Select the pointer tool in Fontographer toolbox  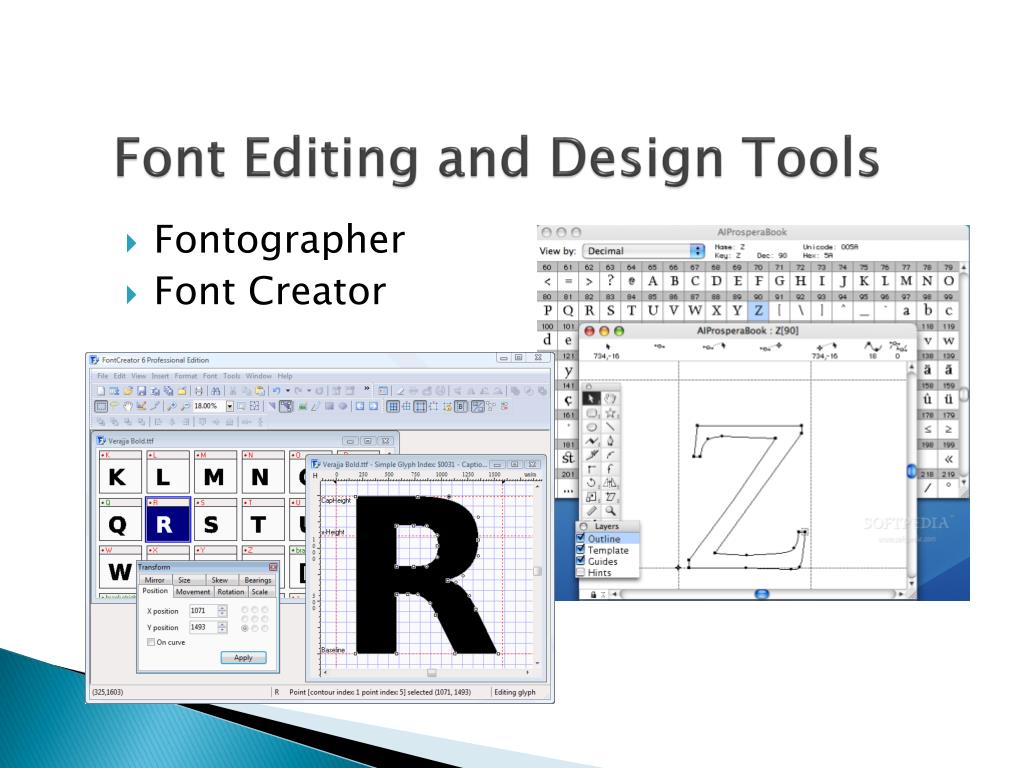591,398
